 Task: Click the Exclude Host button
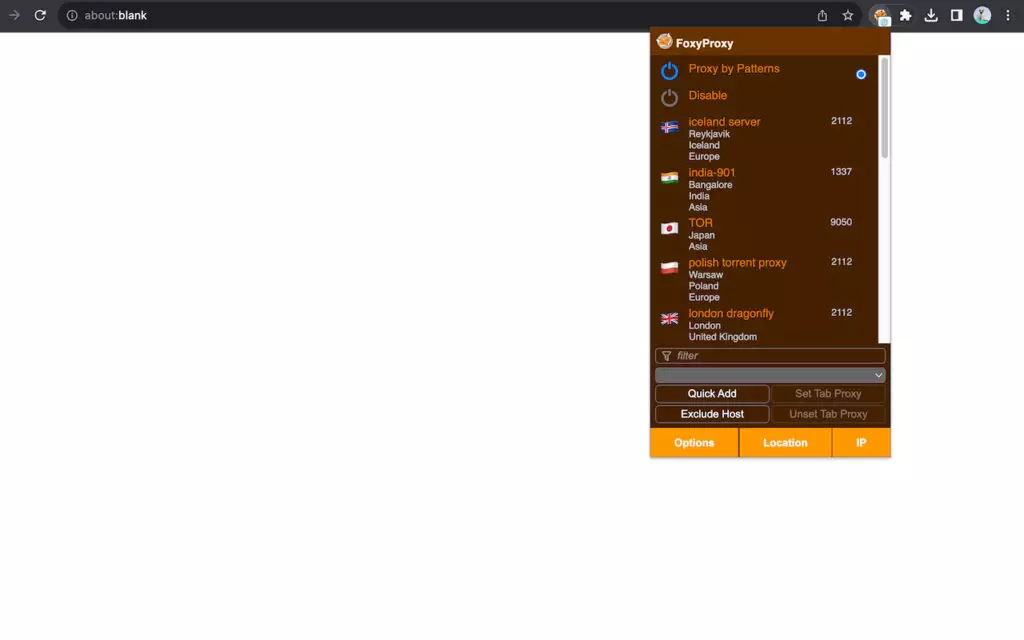tap(711, 413)
